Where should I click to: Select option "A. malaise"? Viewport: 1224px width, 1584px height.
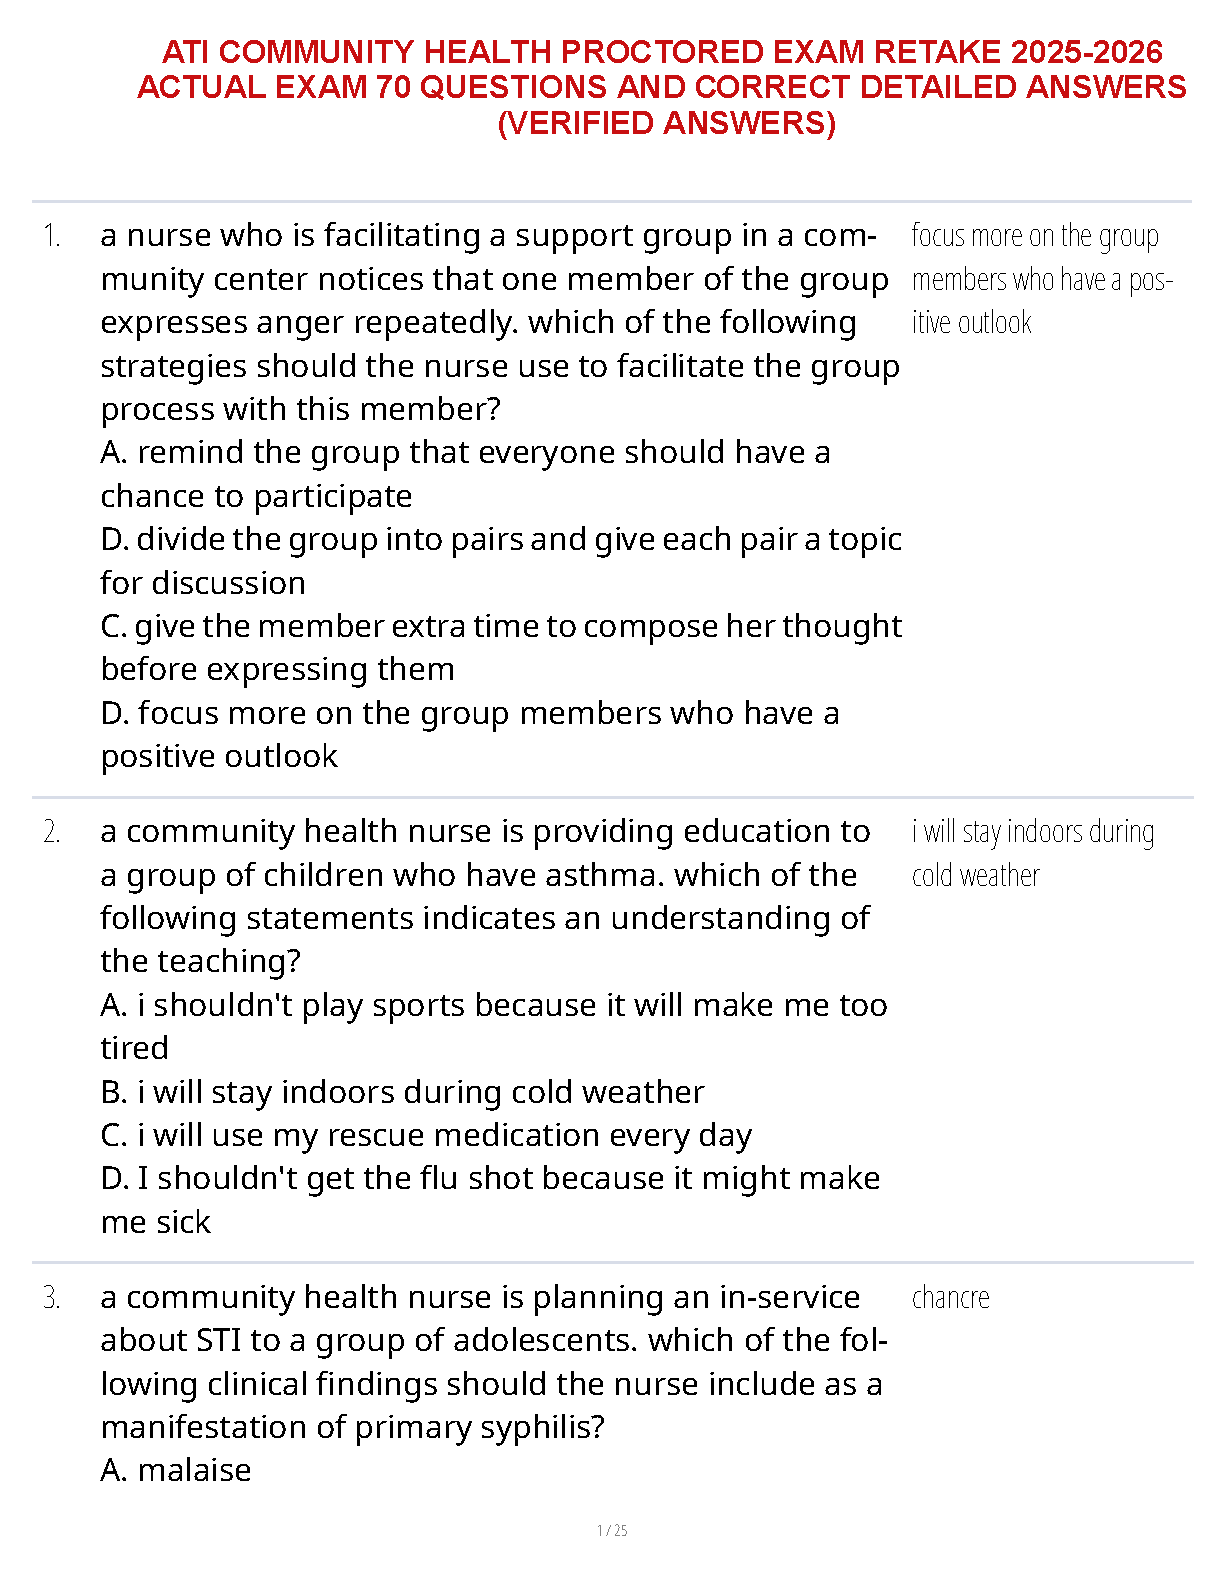pos(176,1470)
